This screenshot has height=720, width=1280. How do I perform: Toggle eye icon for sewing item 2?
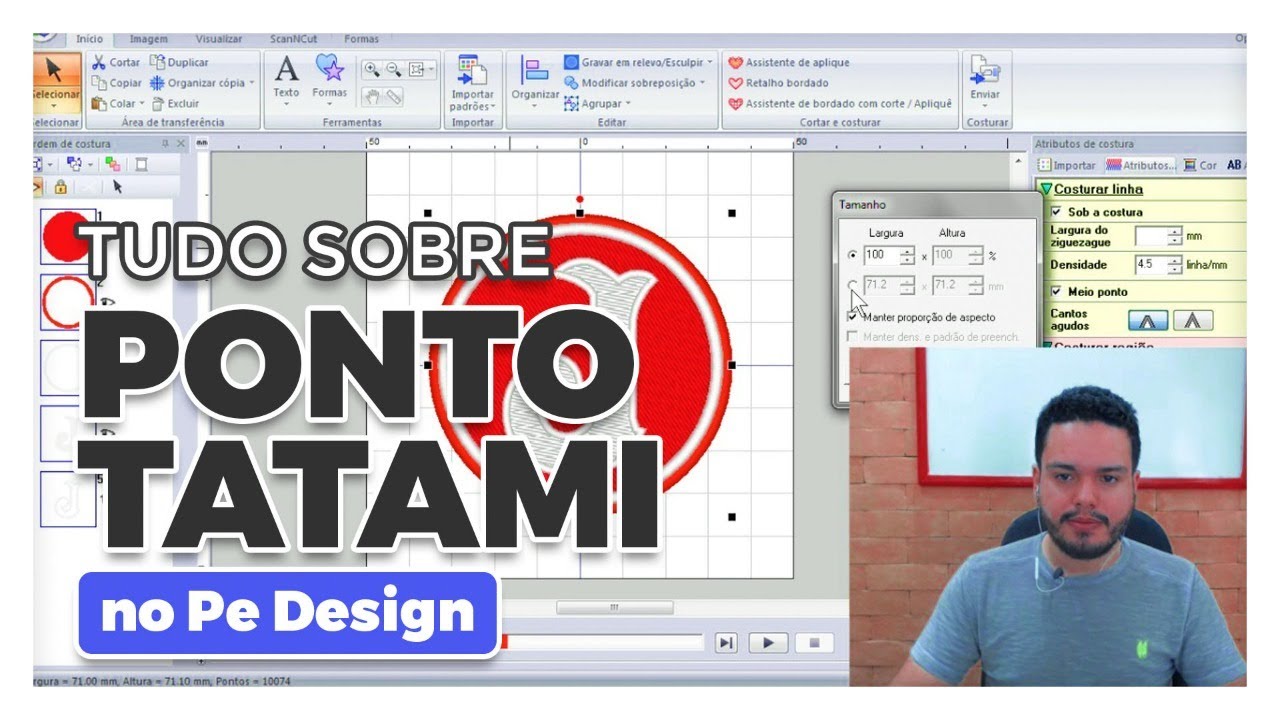tap(108, 301)
